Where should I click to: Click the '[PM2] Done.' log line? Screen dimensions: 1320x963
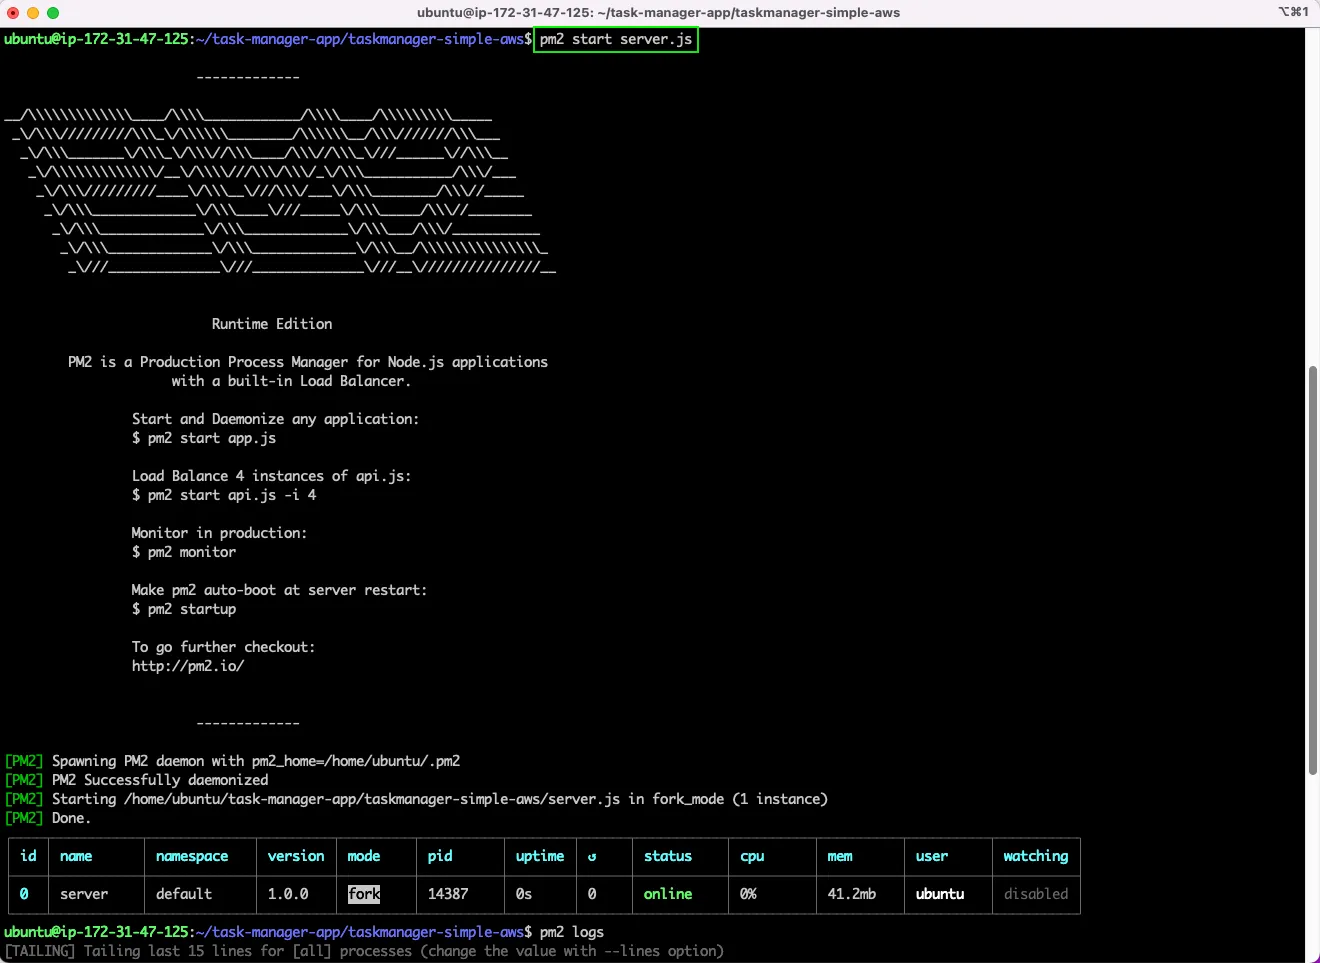point(48,818)
